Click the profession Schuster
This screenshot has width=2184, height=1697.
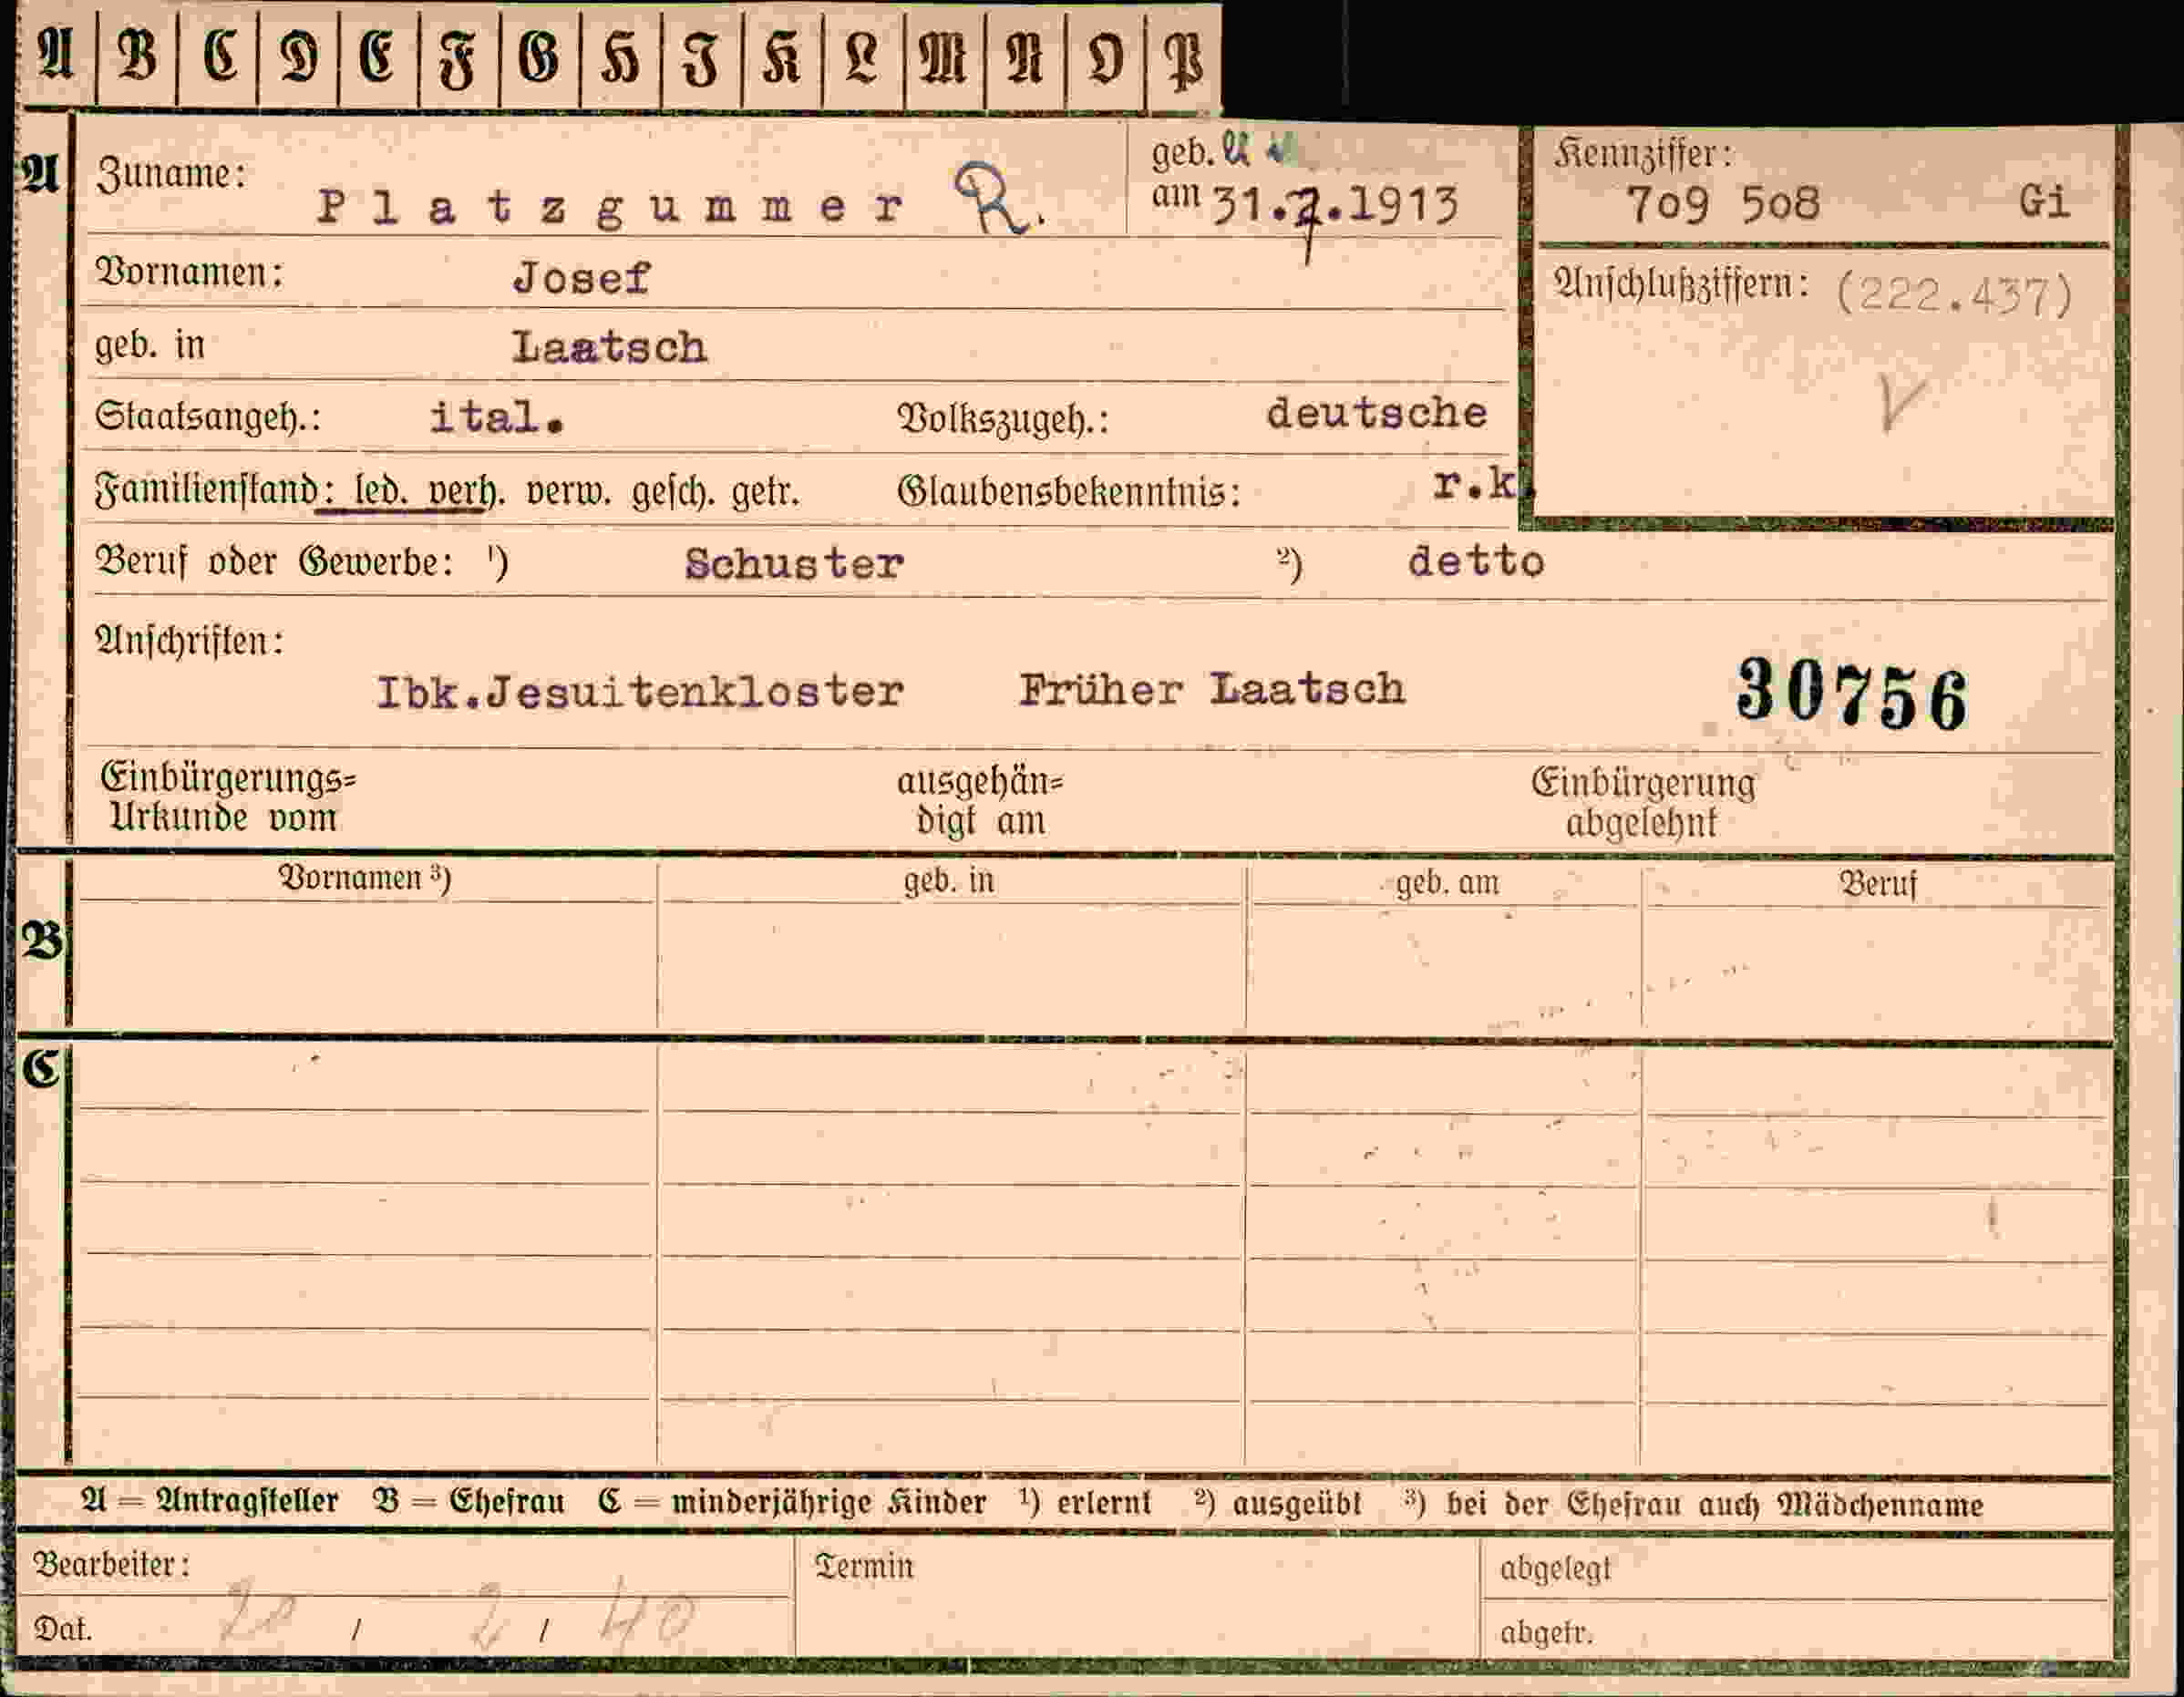click(x=794, y=564)
